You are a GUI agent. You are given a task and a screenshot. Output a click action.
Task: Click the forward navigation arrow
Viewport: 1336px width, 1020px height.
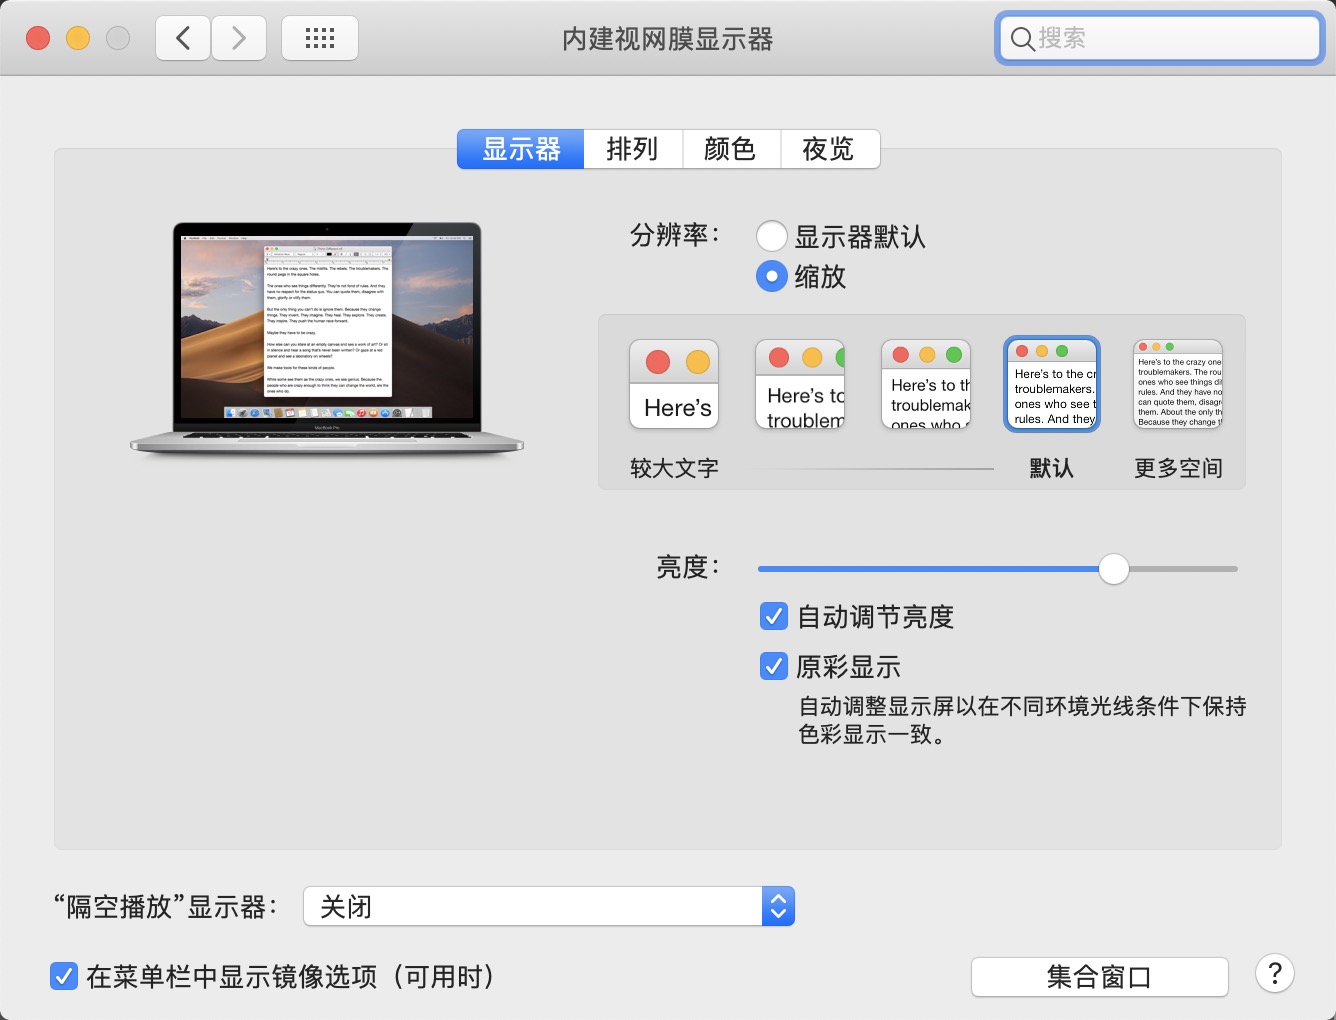point(239,39)
